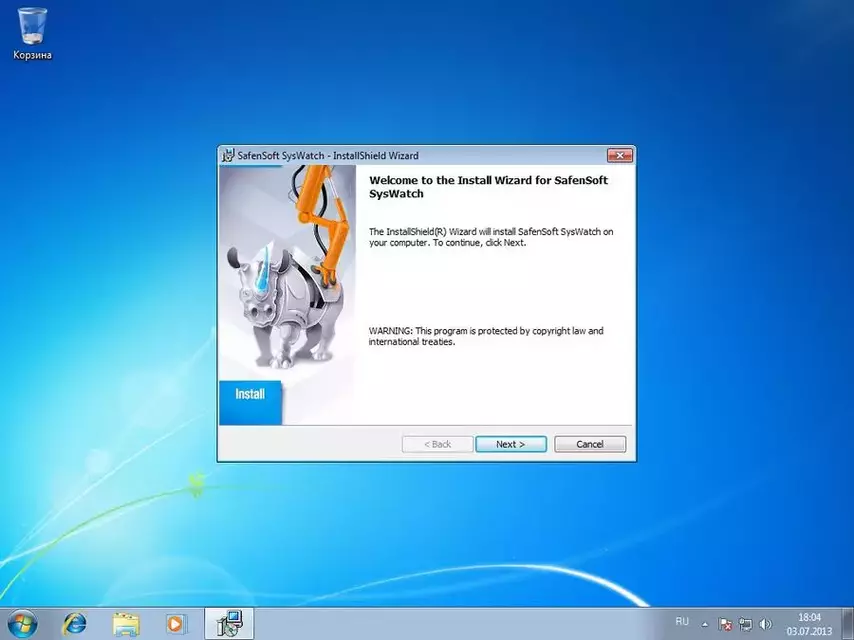
Task: Open the volume speaker tray icon
Action: coord(765,624)
